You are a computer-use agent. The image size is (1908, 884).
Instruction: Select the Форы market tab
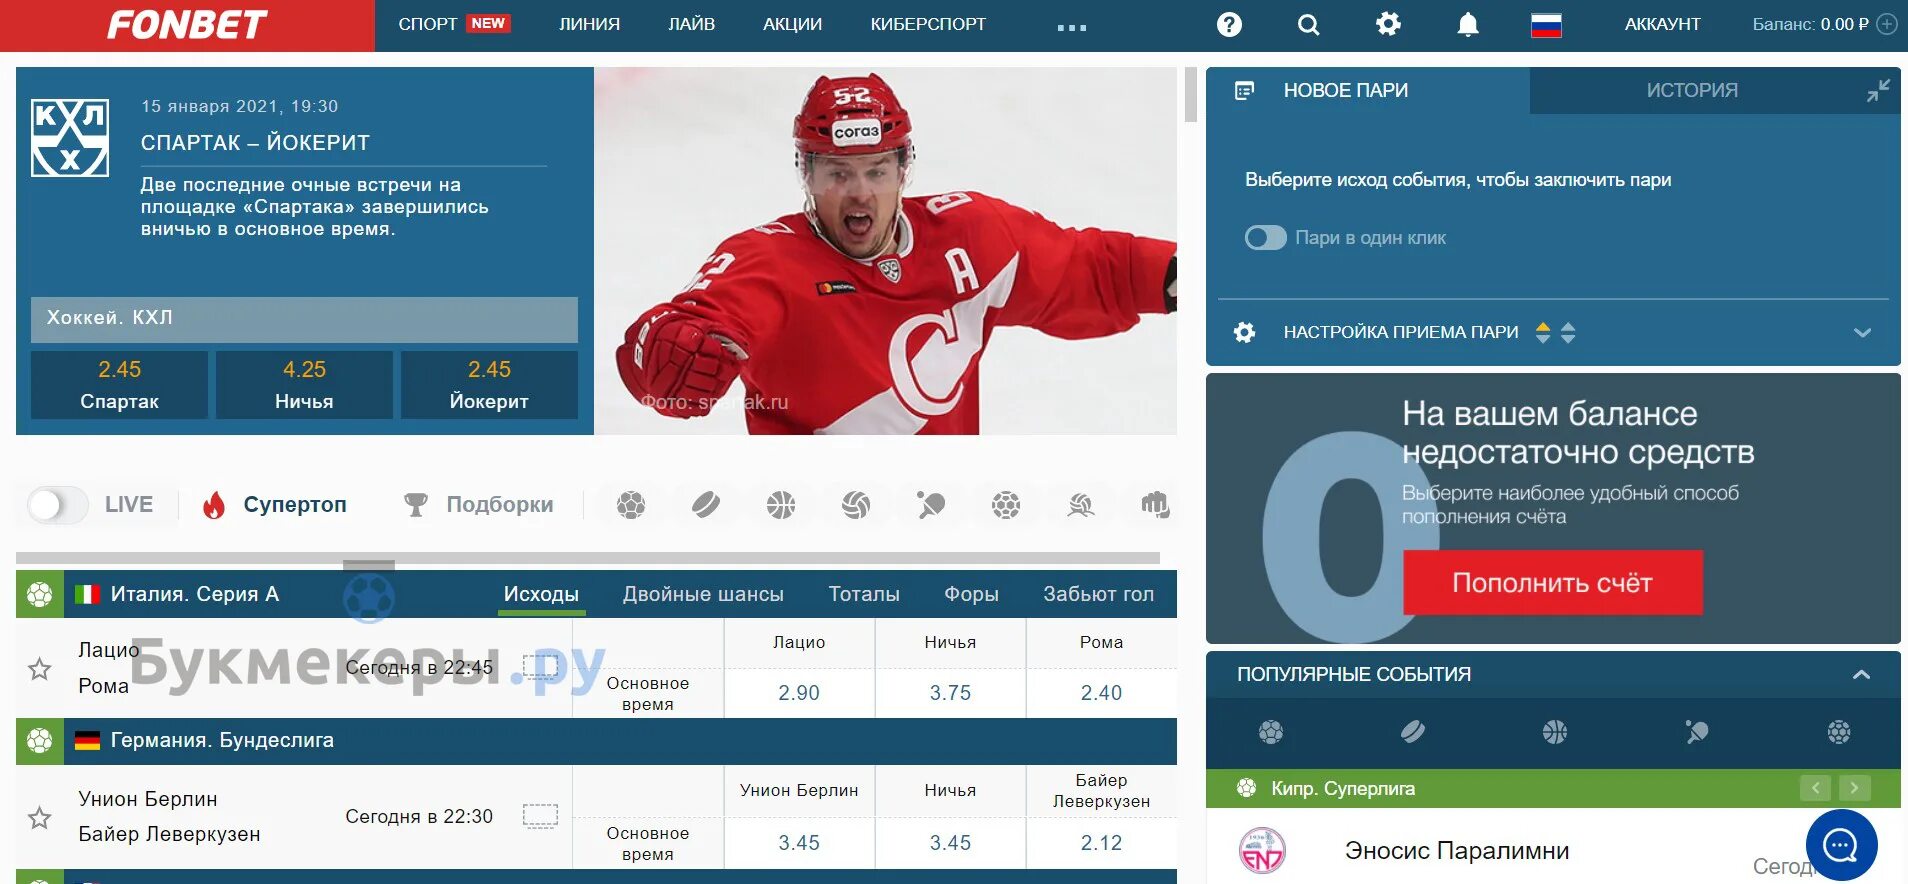(971, 594)
